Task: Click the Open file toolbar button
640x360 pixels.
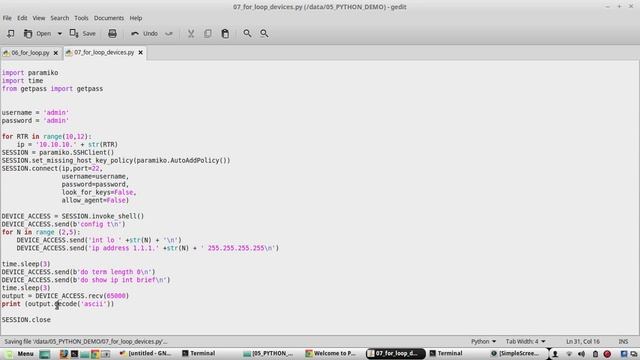Action: [x=37, y=33]
